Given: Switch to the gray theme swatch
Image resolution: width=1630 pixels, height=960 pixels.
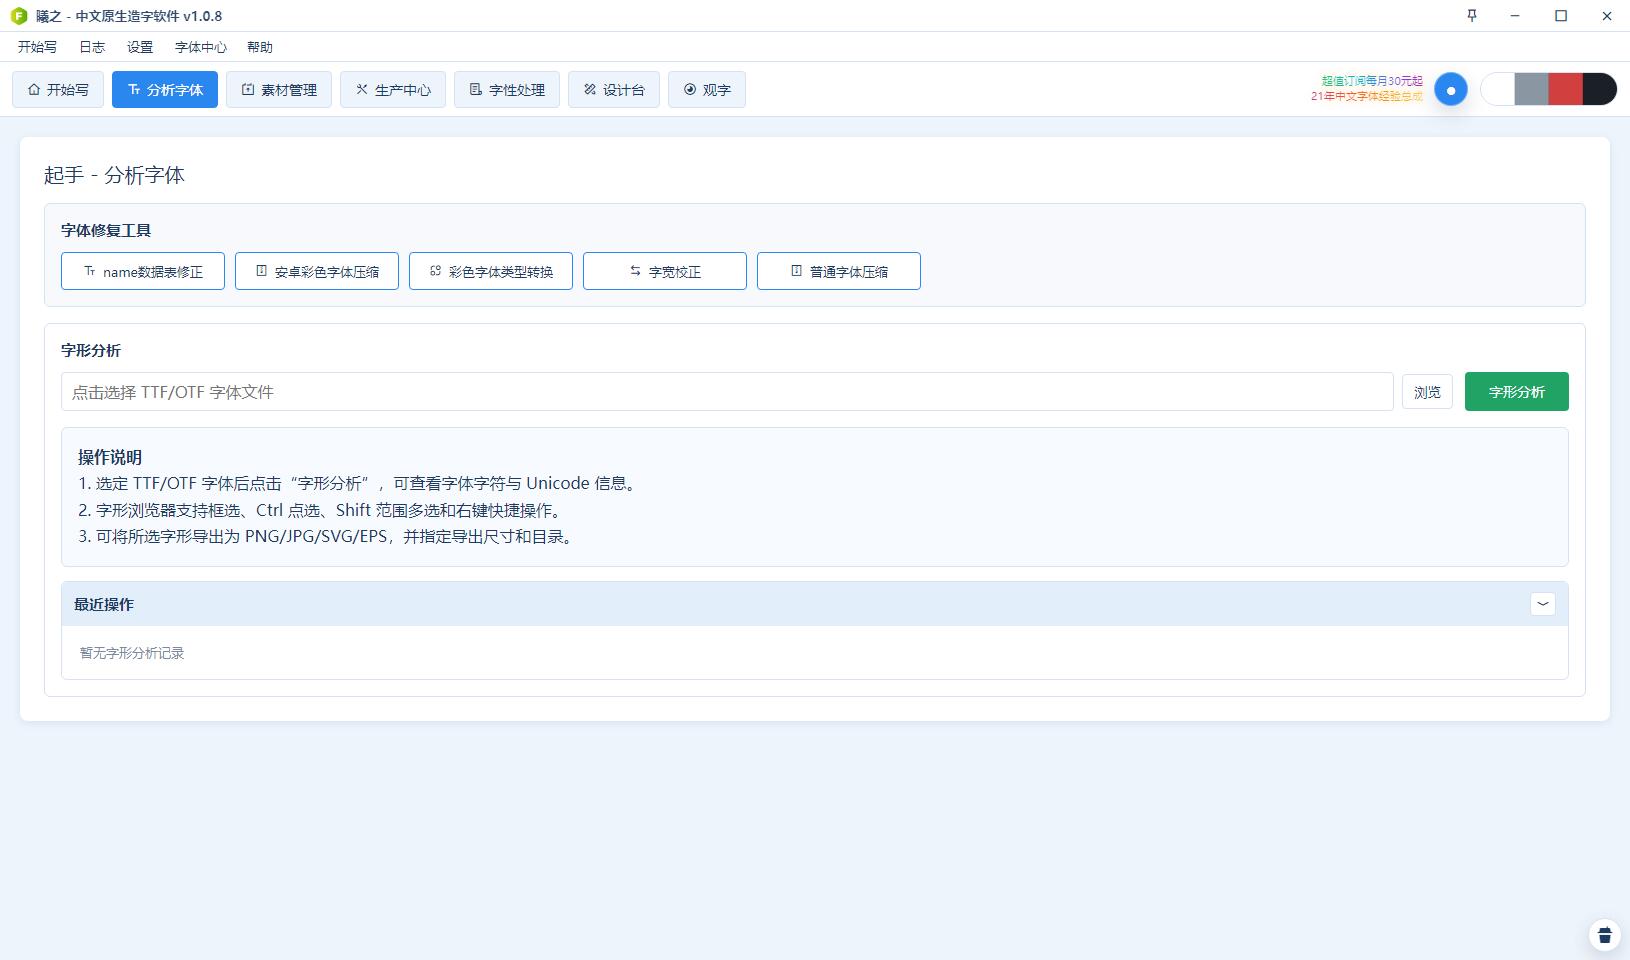Looking at the screenshot, I should [x=1531, y=89].
